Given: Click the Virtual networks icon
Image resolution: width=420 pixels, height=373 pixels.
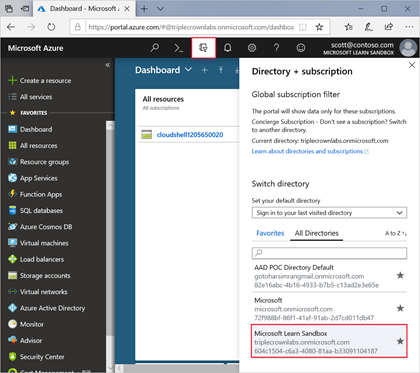Looking at the screenshot, I should point(12,292).
